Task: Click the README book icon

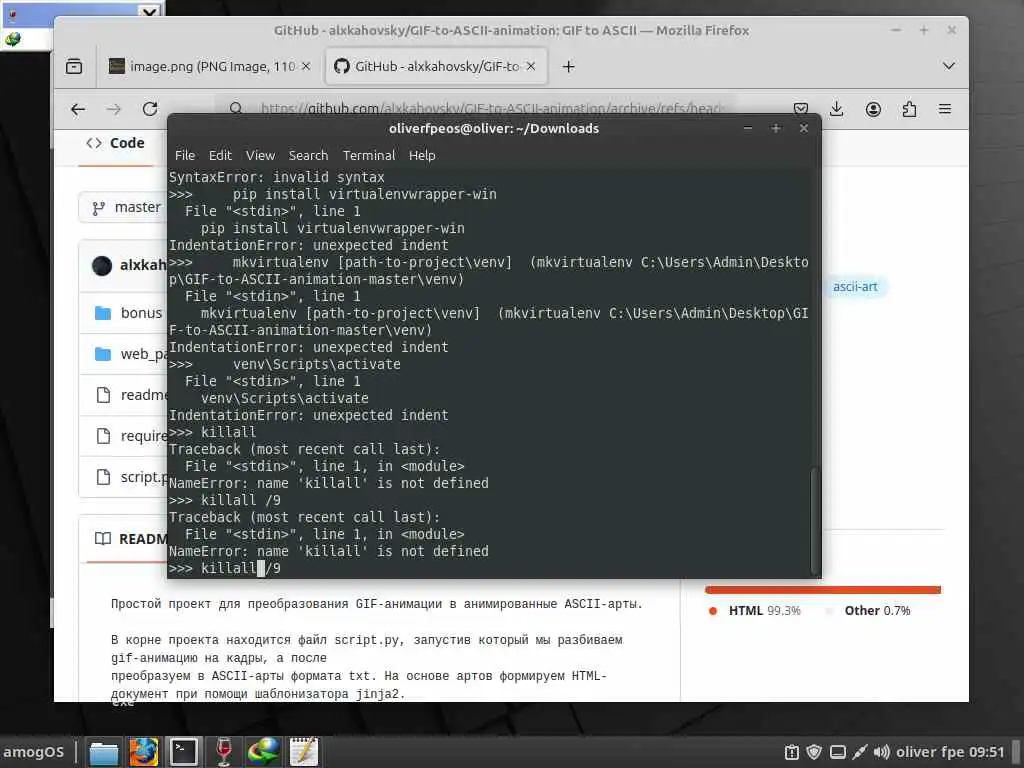Action: coord(103,539)
